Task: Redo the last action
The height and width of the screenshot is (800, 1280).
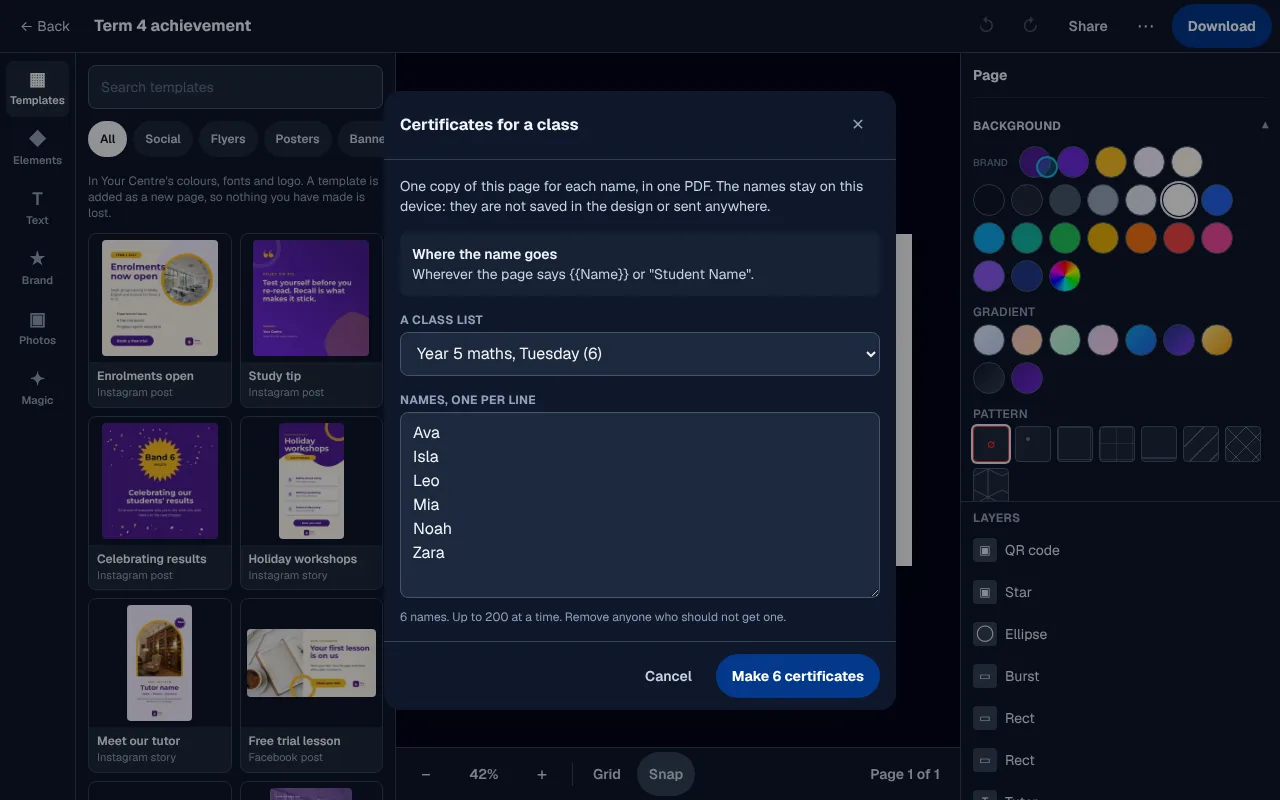Action: tap(1030, 26)
